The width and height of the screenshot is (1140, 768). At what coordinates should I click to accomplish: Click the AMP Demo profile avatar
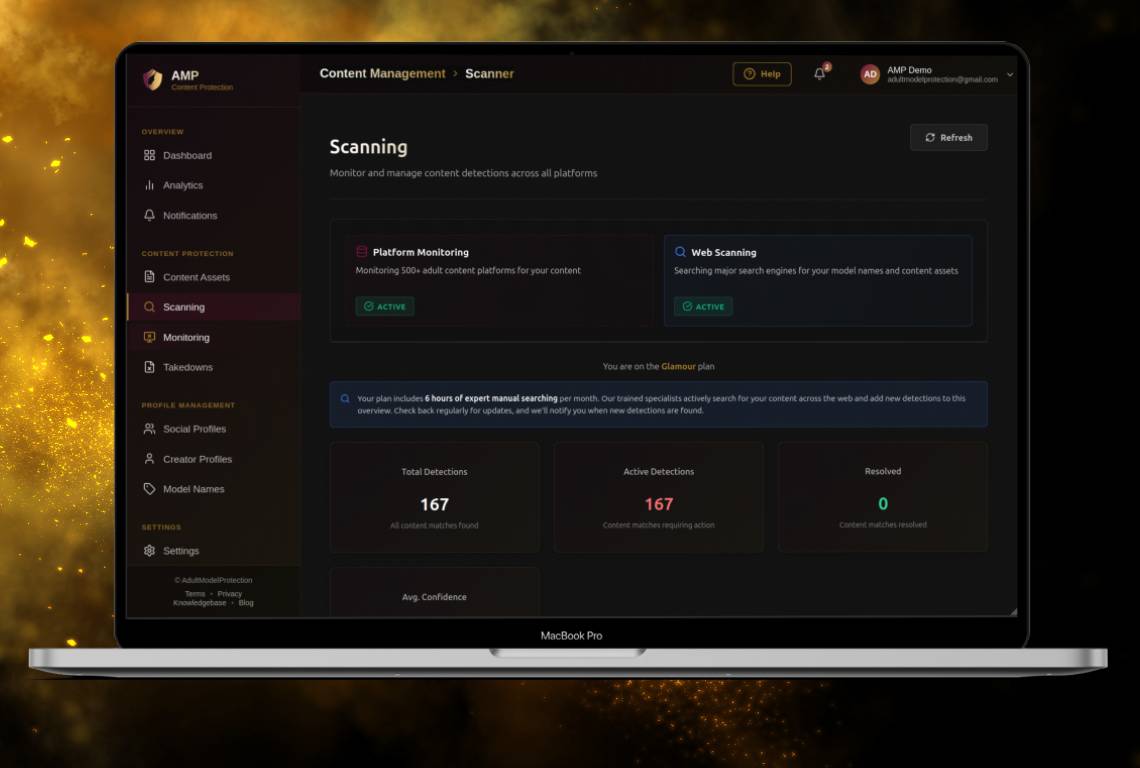pyautogui.click(x=867, y=74)
